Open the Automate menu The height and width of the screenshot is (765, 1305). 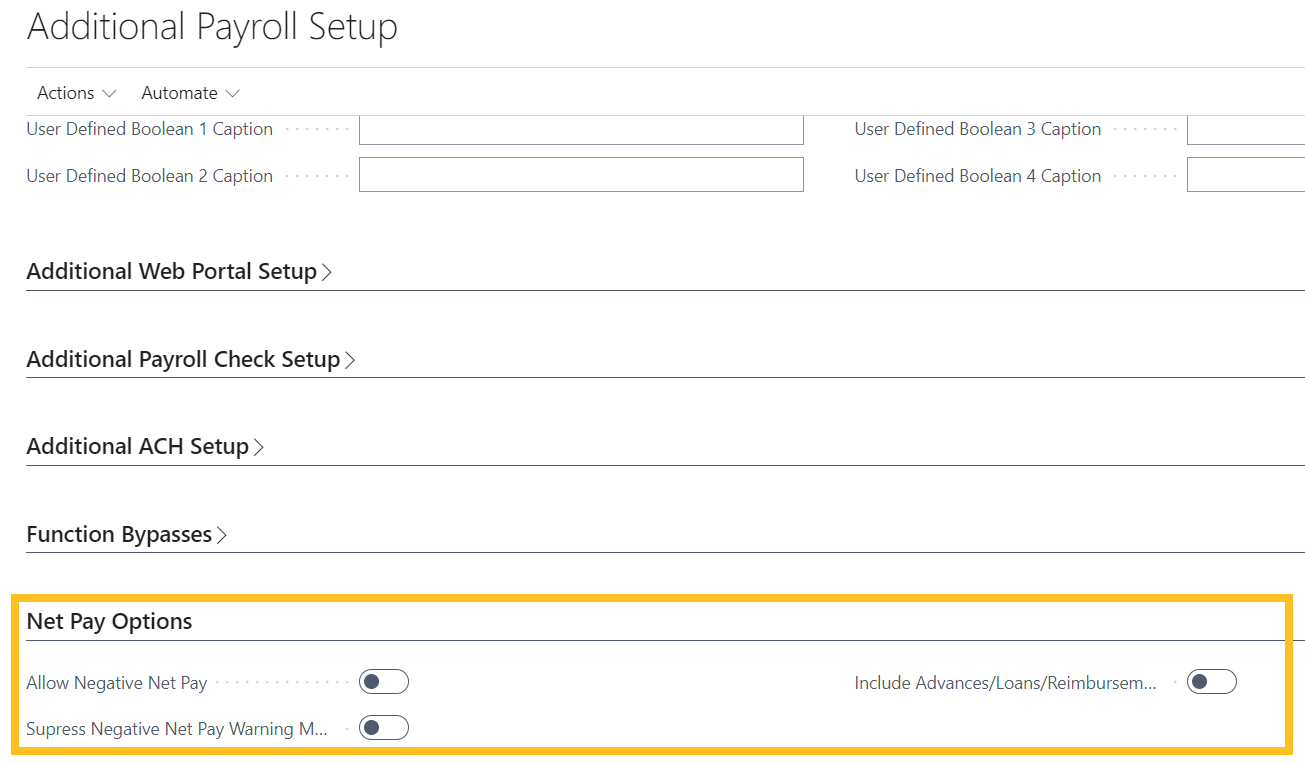pos(179,93)
